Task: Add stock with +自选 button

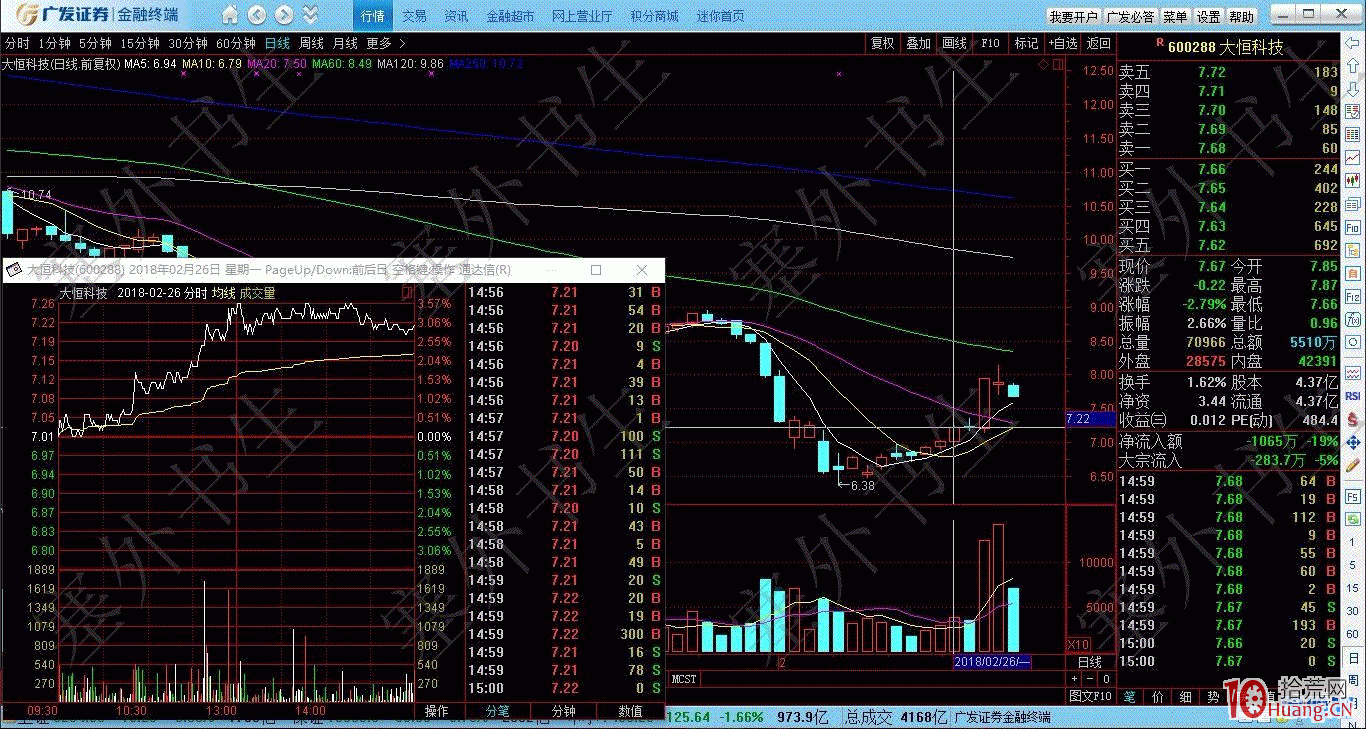Action: [1063, 44]
